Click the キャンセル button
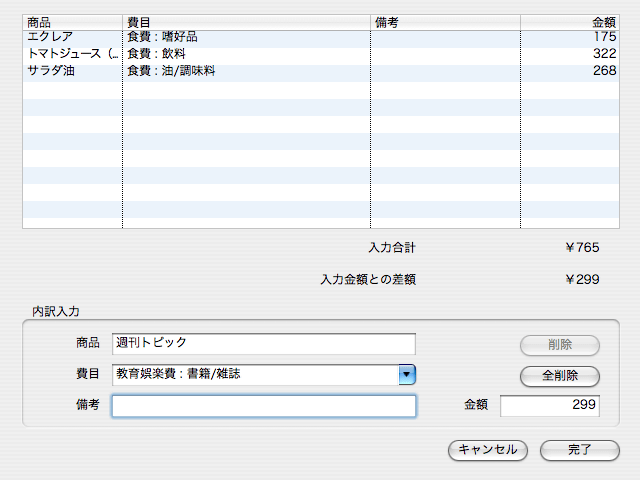The image size is (640, 480). 487,450
